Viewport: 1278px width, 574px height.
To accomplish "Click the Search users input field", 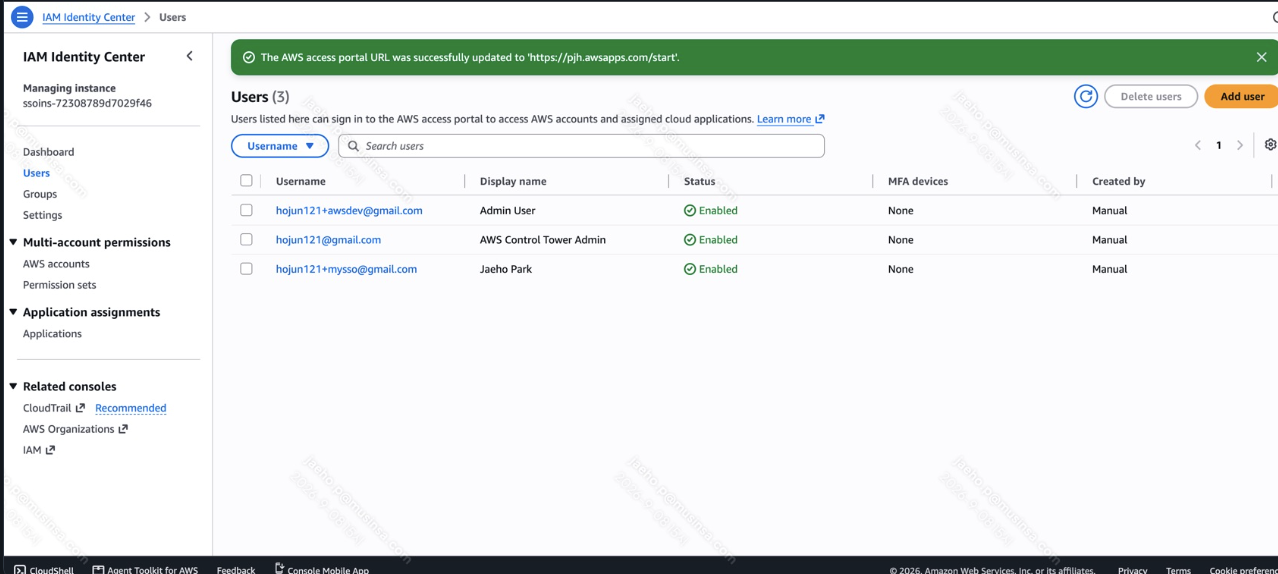I will click(x=581, y=146).
